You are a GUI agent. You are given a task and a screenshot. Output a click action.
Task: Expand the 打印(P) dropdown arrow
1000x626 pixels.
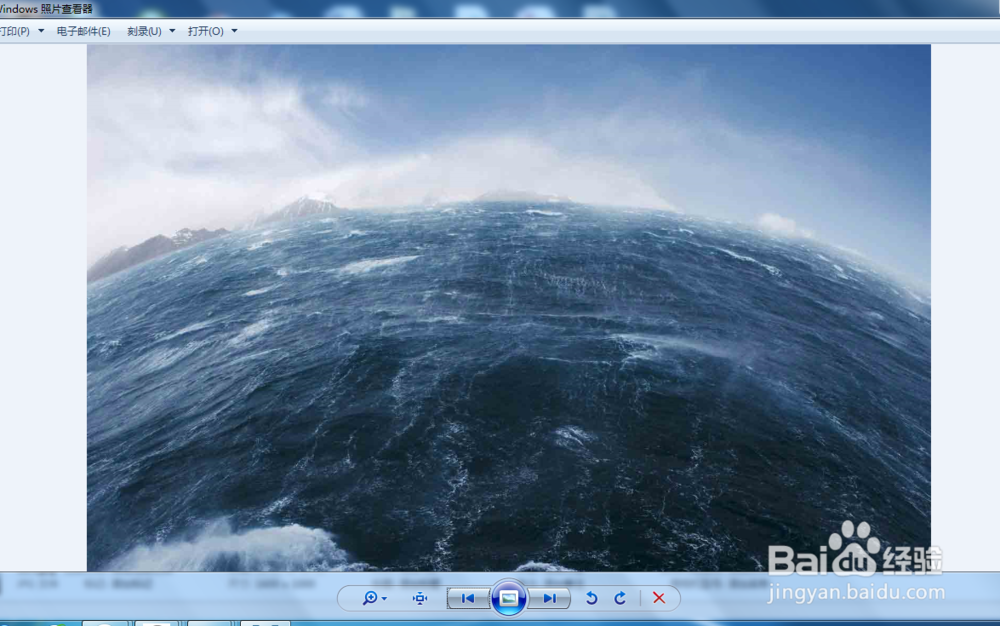click(x=41, y=31)
